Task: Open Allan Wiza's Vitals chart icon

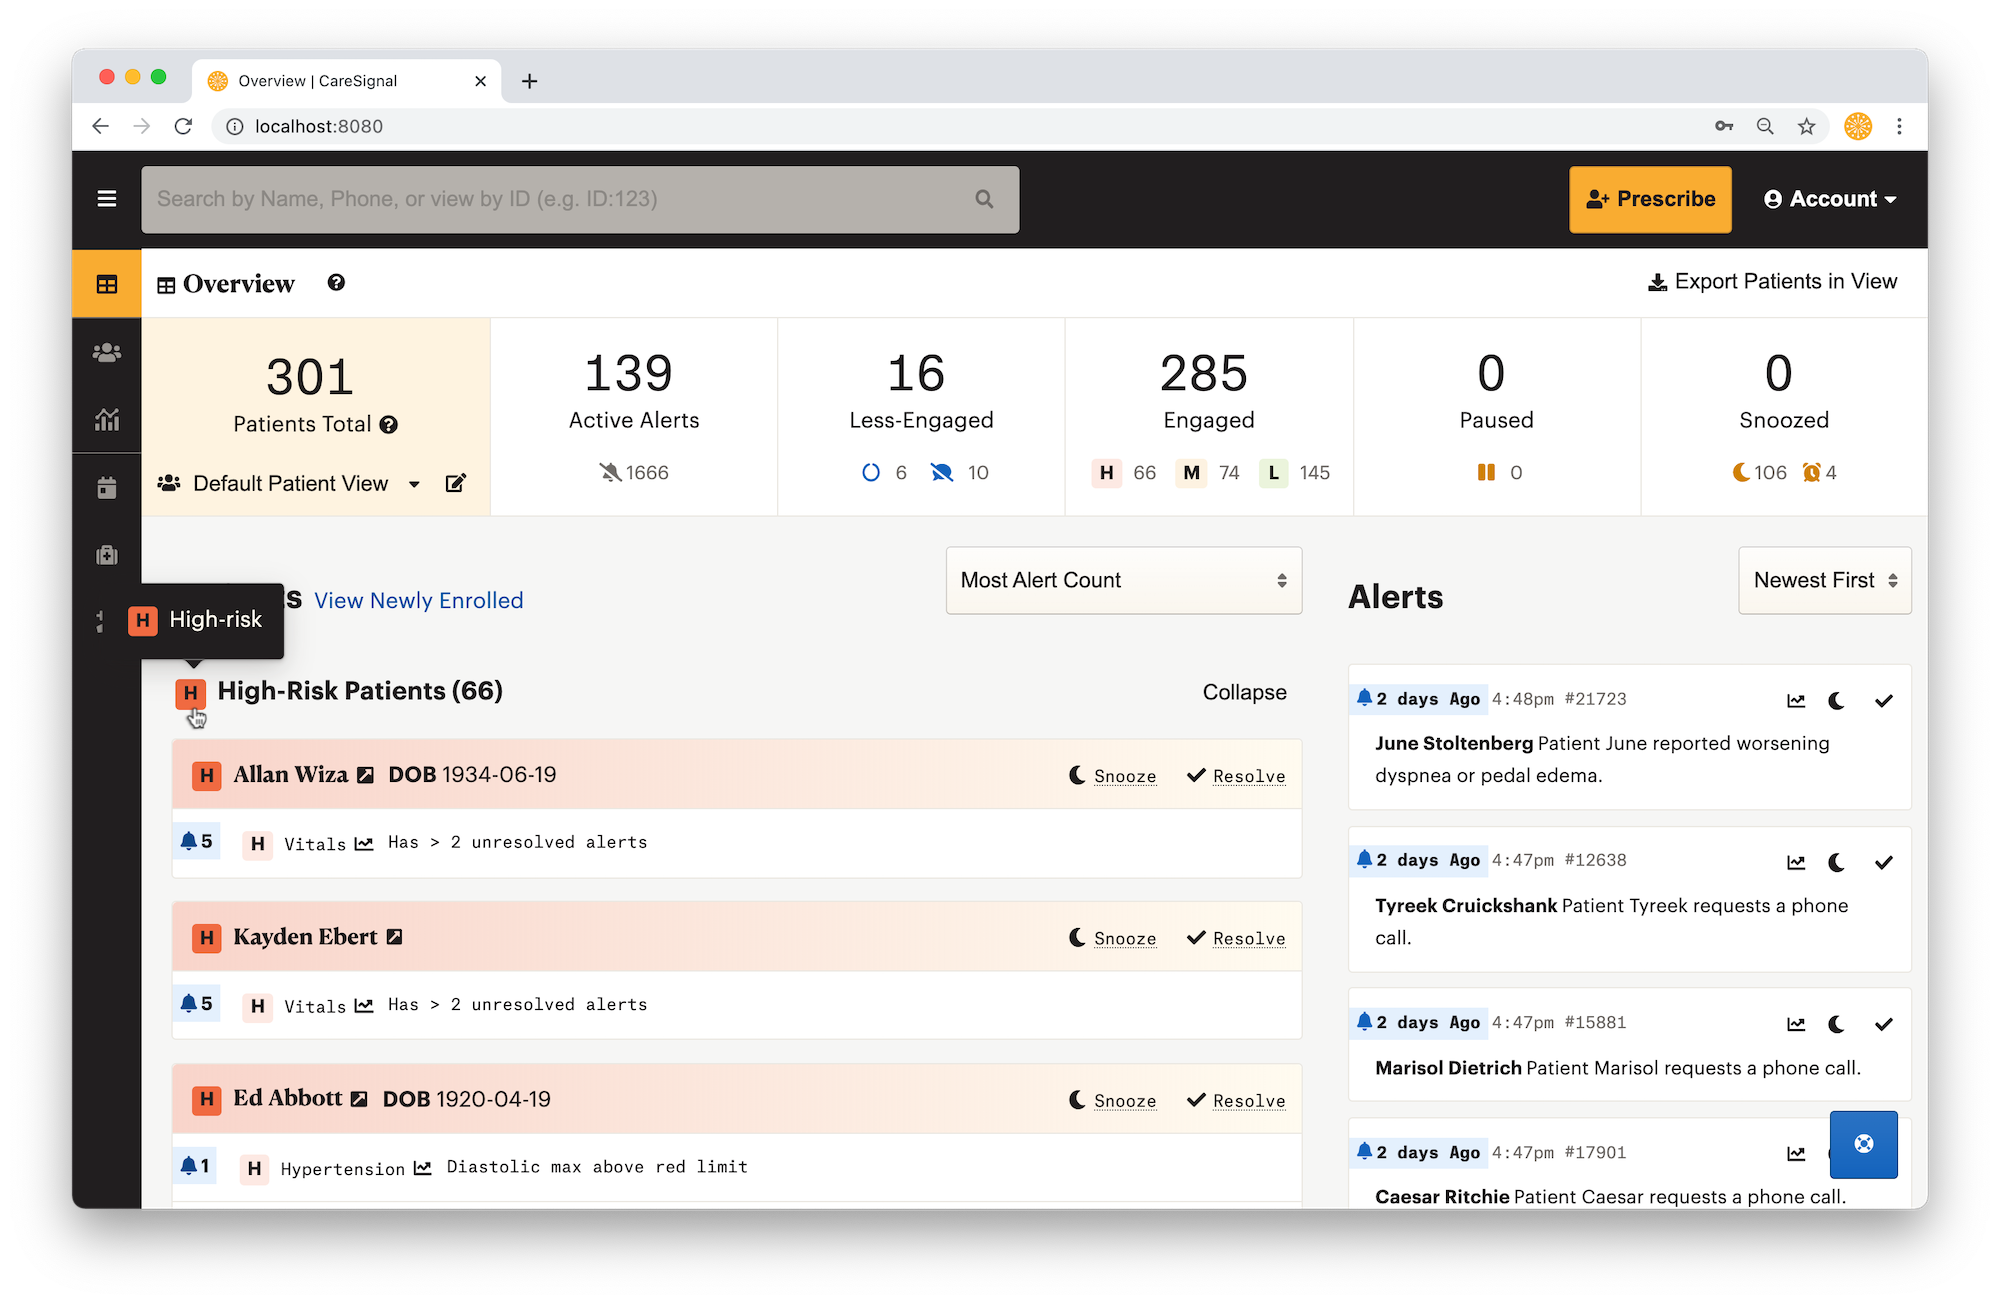Action: [x=364, y=843]
